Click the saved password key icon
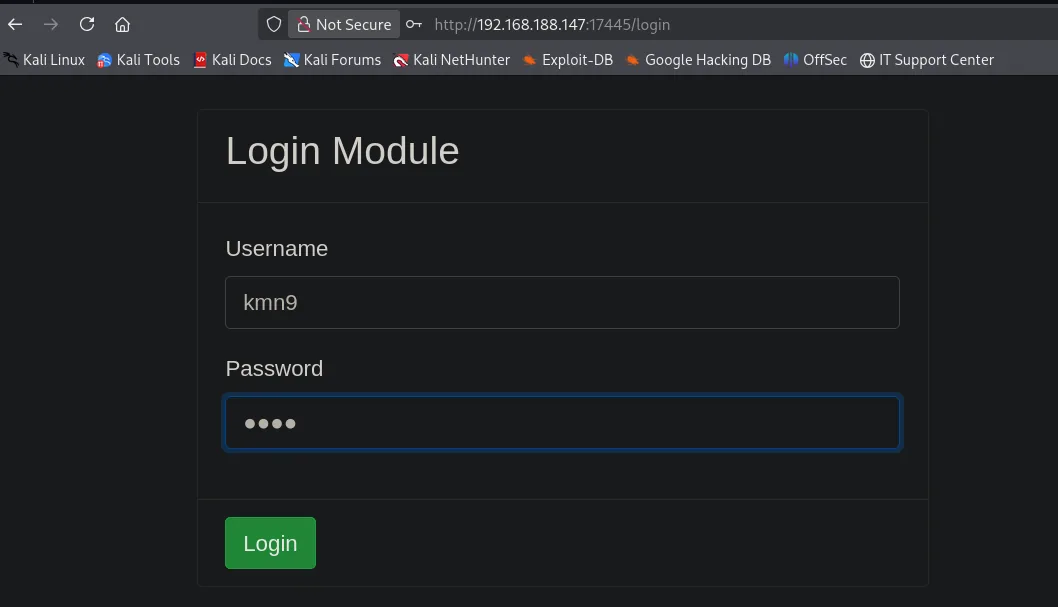Screen dimensions: 1058x607 pos(414,25)
